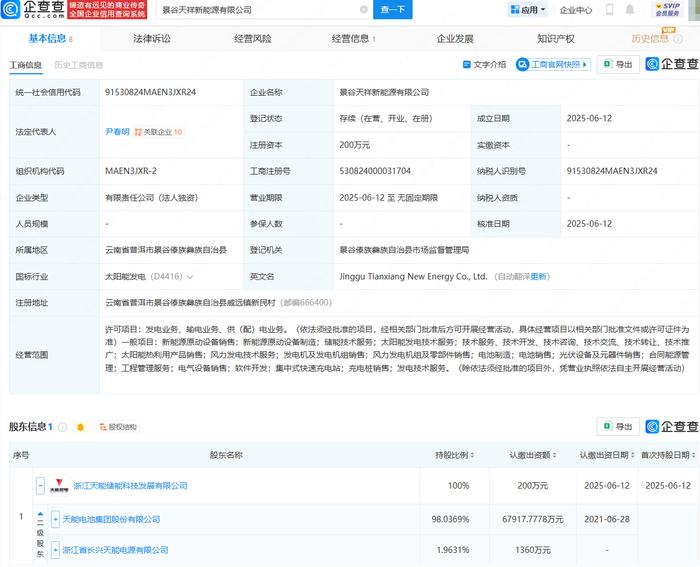Image resolution: width=700 pixels, height=567 pixels.
Task: Click the 1.9631% shareholding value
Action: coord(453,550)
